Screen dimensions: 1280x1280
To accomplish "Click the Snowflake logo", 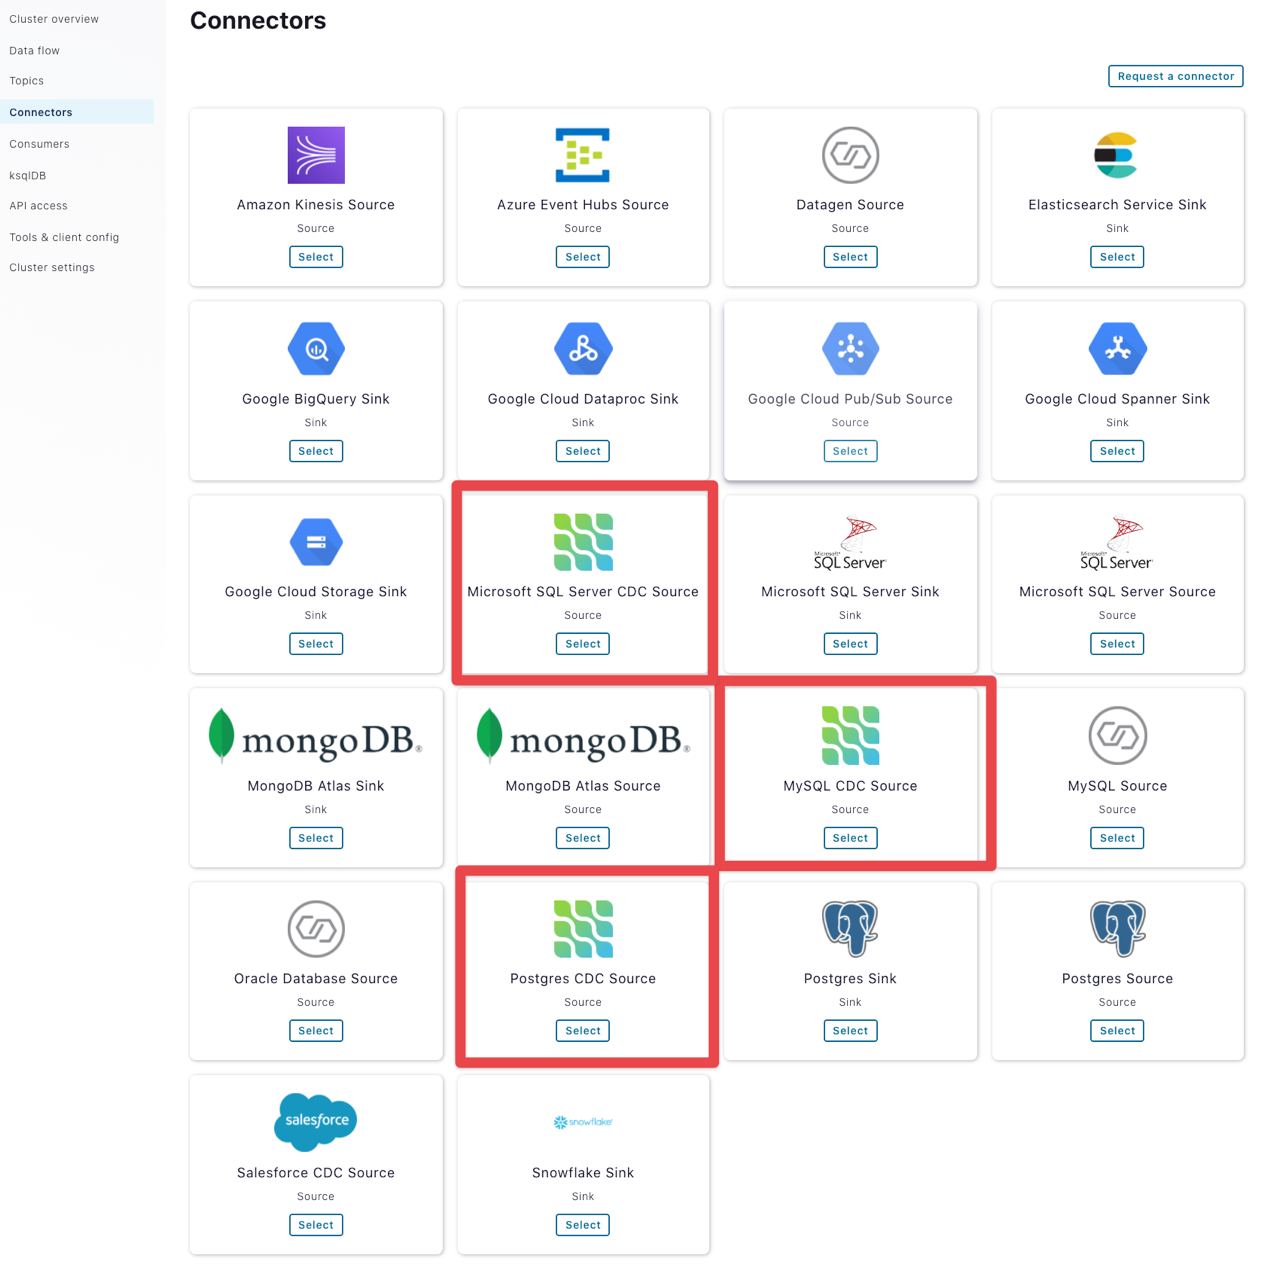I will point(583,1122).
